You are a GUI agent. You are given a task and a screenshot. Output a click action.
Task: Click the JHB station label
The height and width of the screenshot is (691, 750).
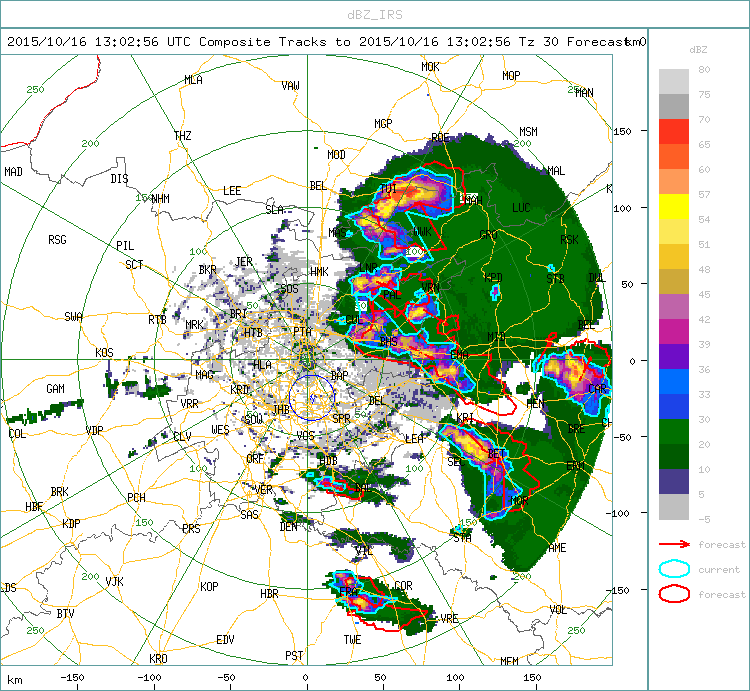(x=281, y=409)
